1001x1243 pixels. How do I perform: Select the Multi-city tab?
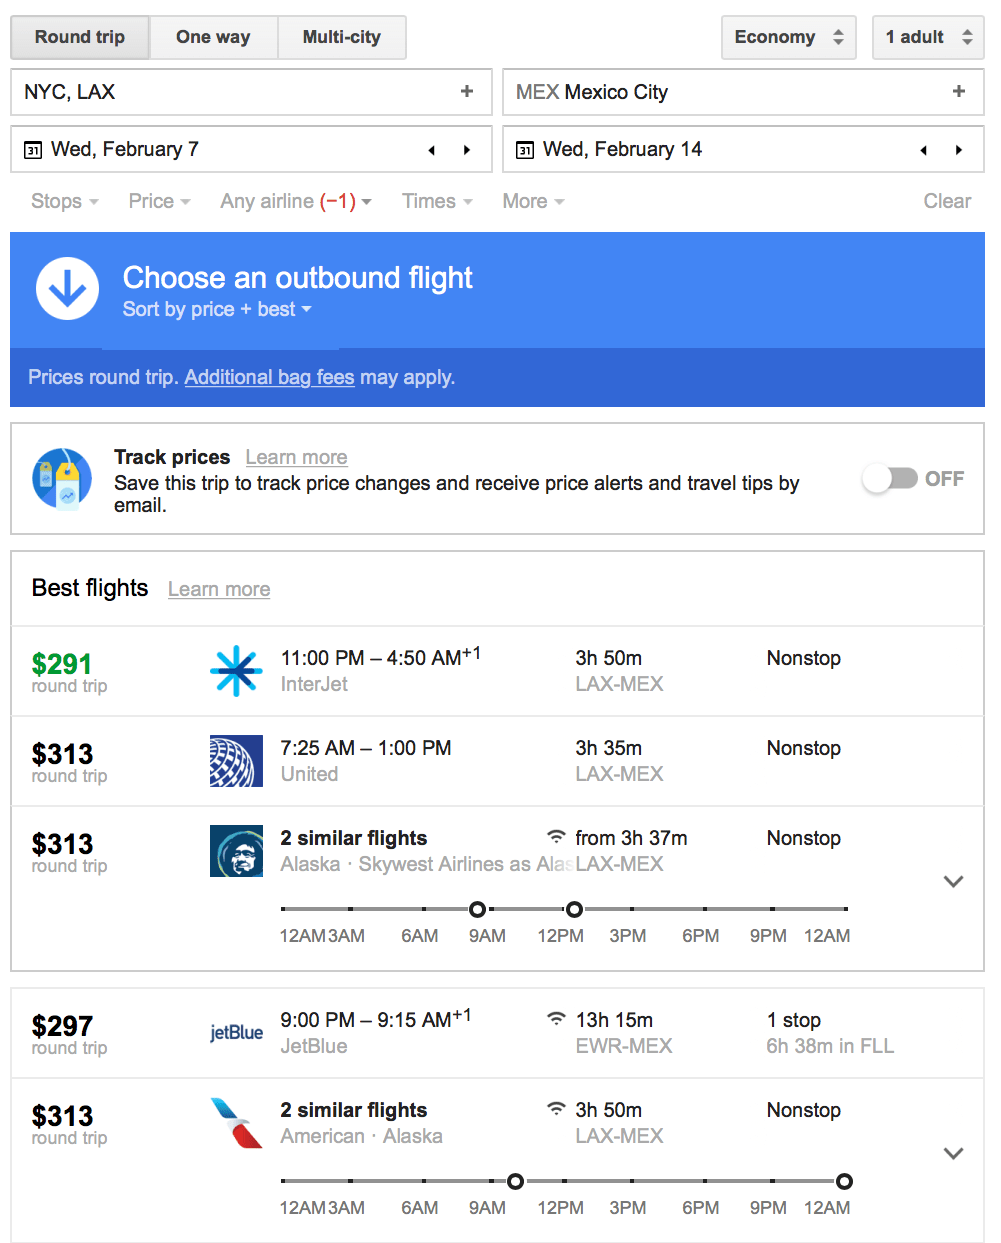[341, 37]
